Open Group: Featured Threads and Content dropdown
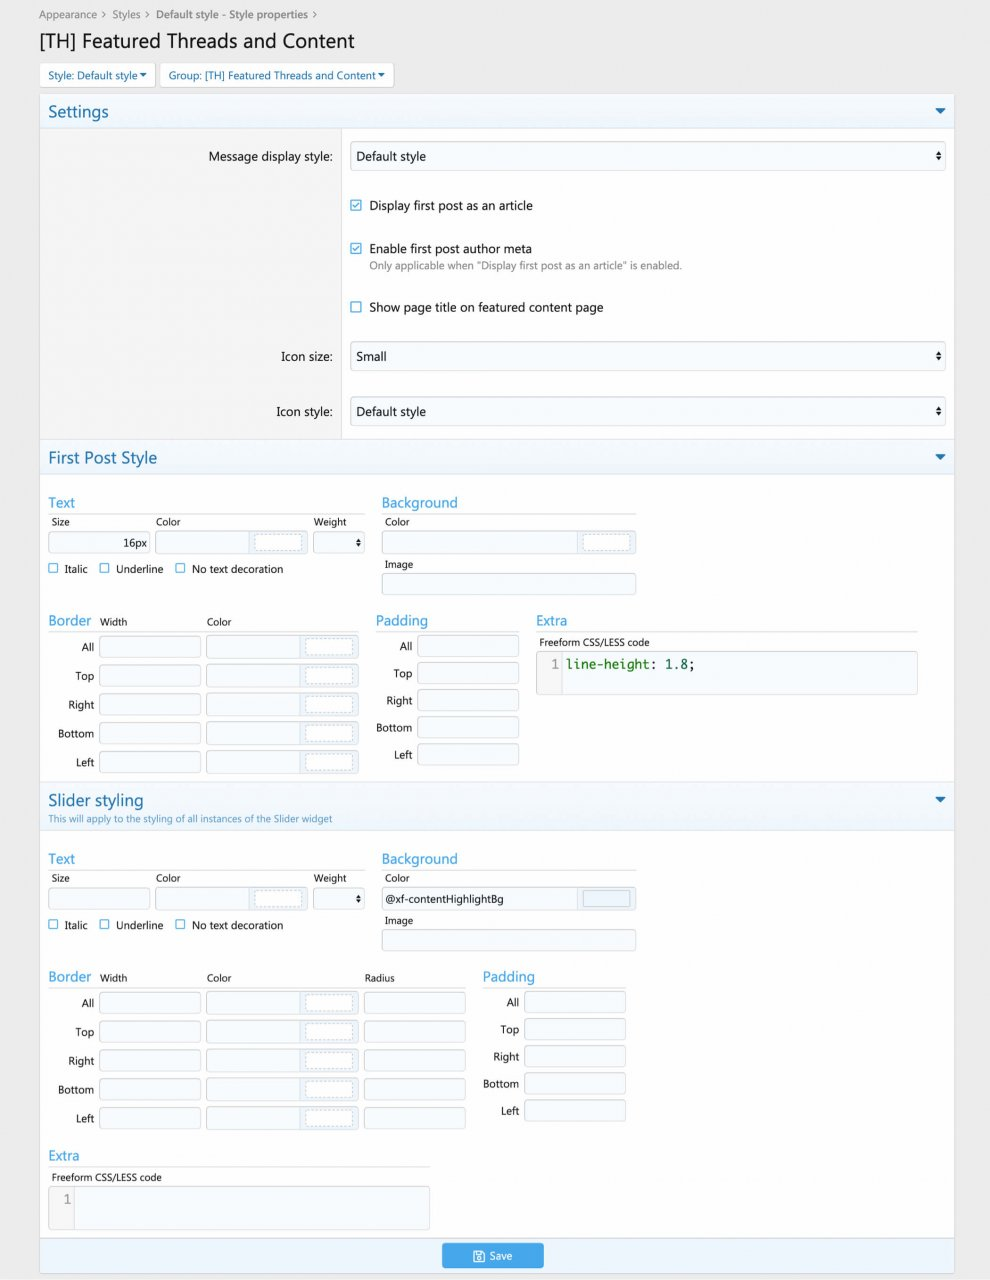This screenshot has height=1280, width=990. 276,75
